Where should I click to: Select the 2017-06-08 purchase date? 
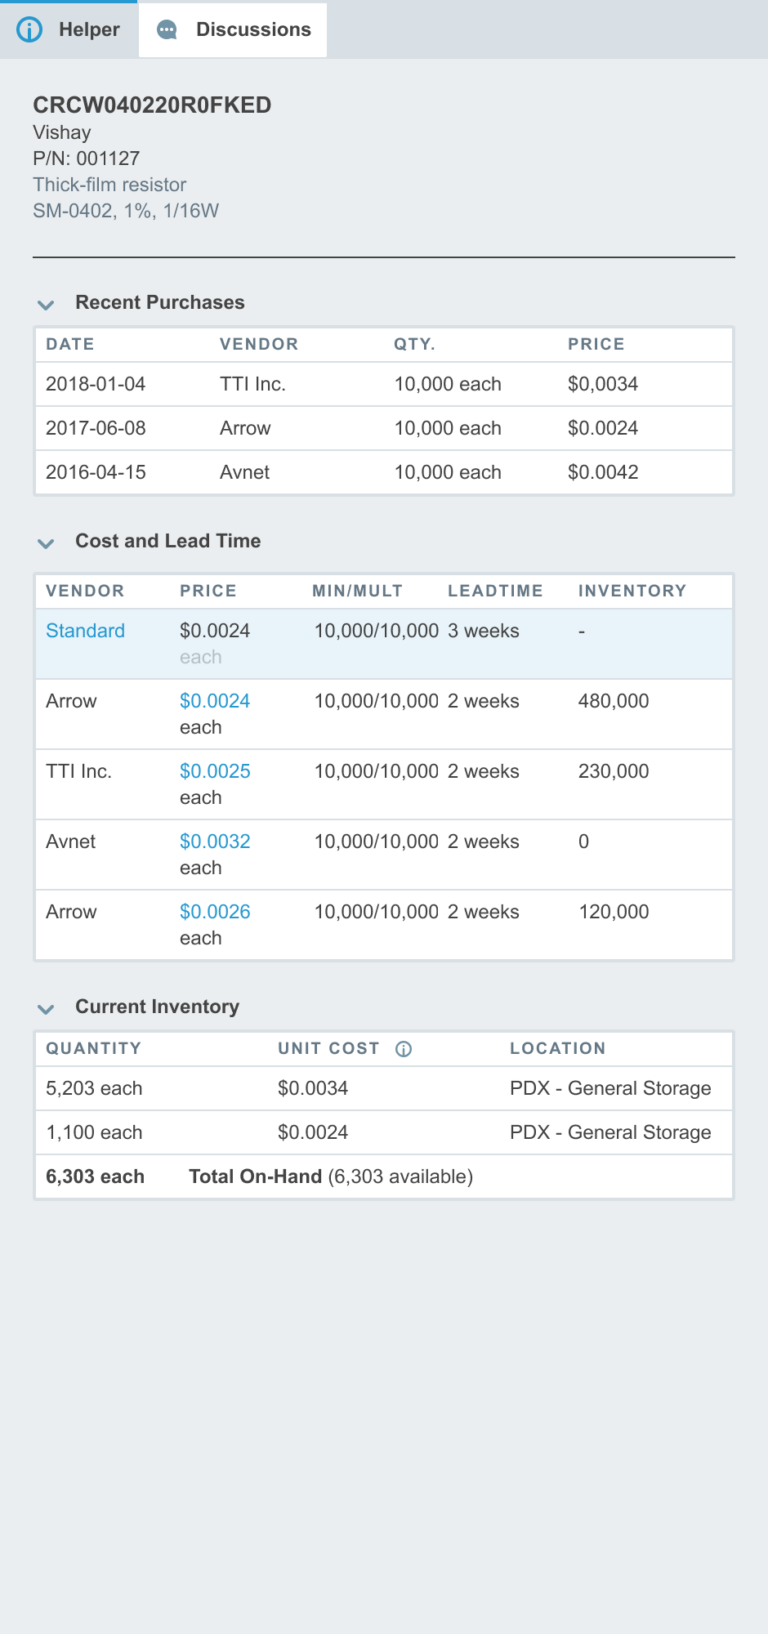click(x=96, y=428)
